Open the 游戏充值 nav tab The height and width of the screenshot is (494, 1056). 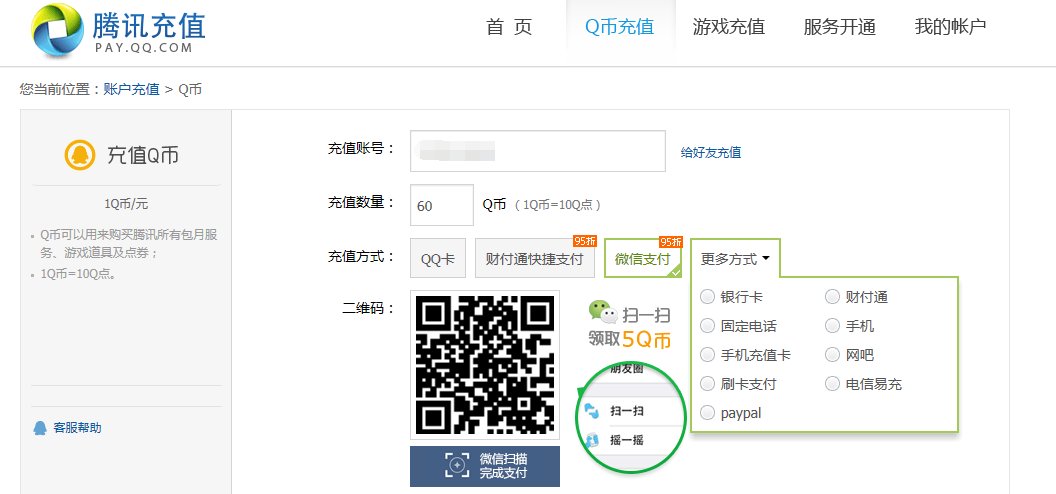[x=729, y=27]
